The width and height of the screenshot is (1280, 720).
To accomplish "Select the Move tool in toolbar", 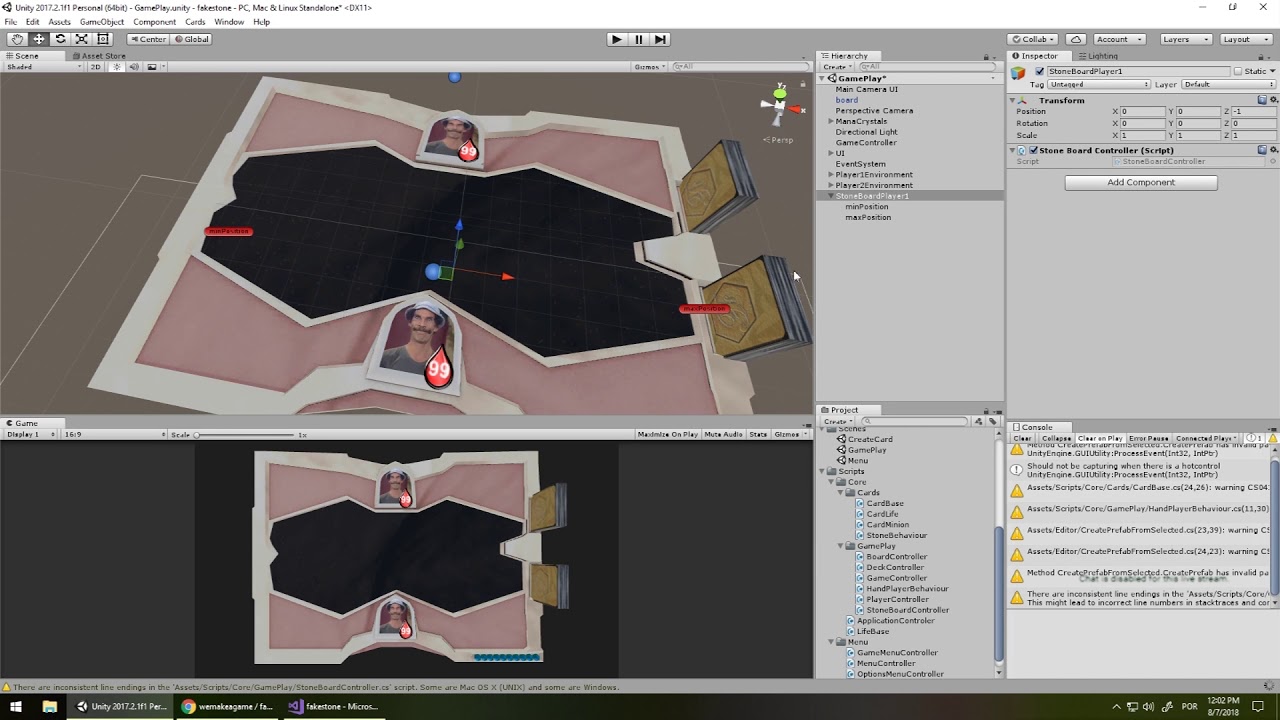I will coord(39,39).
